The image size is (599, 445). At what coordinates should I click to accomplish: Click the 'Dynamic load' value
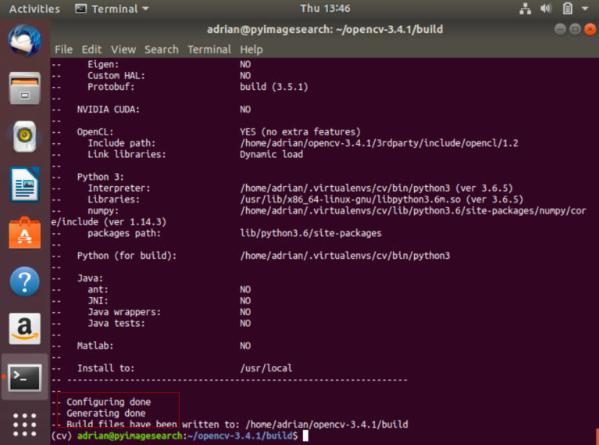point(271,155)
